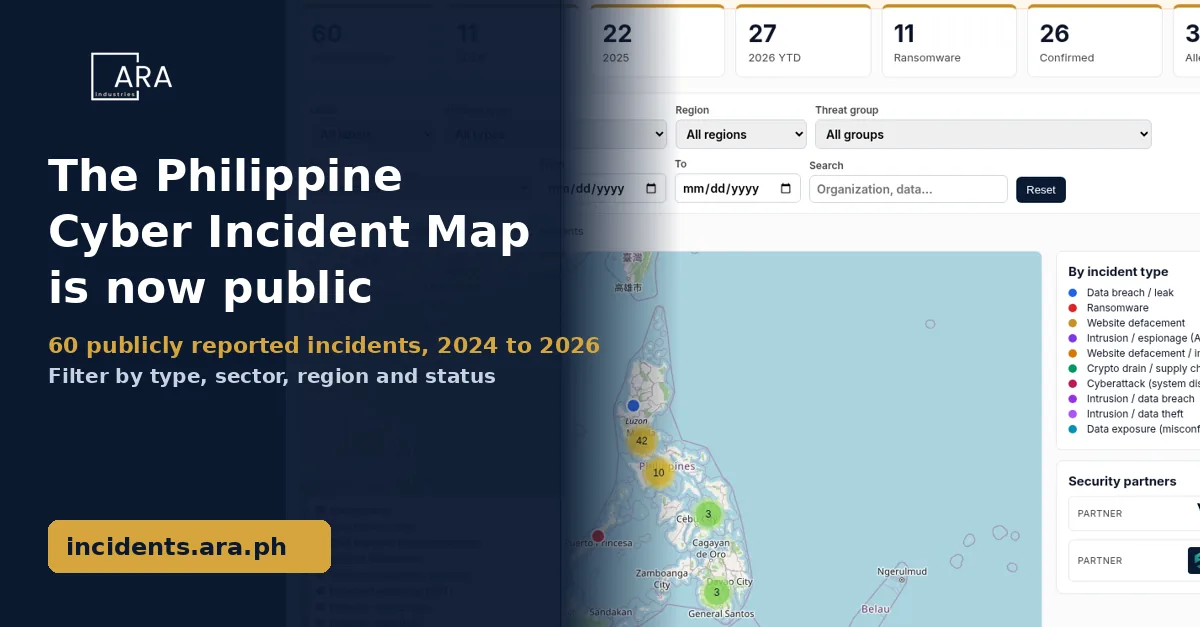This screenshot has width=1200, height=627.
Task: Click the Search organization input field
Action: [x=908, y=189]
